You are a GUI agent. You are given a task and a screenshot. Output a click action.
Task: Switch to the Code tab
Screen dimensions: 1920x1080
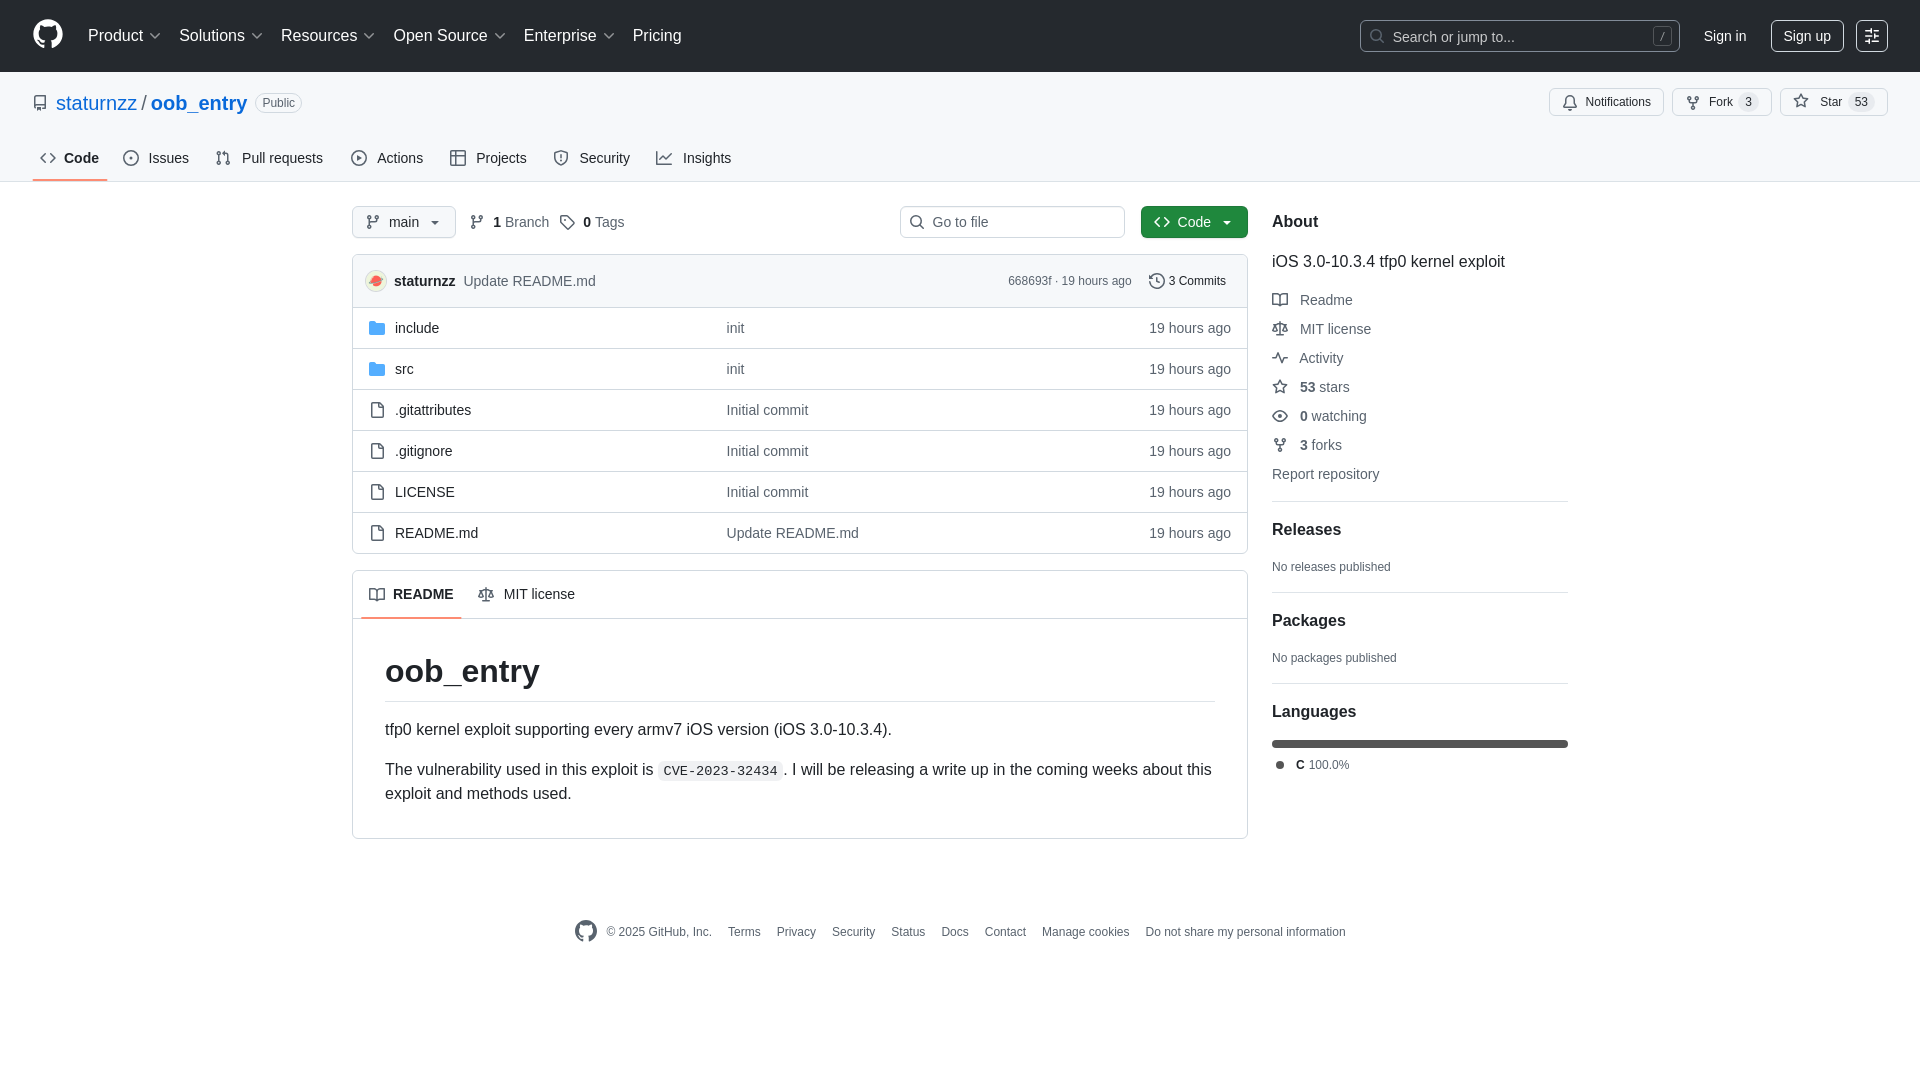70,158
